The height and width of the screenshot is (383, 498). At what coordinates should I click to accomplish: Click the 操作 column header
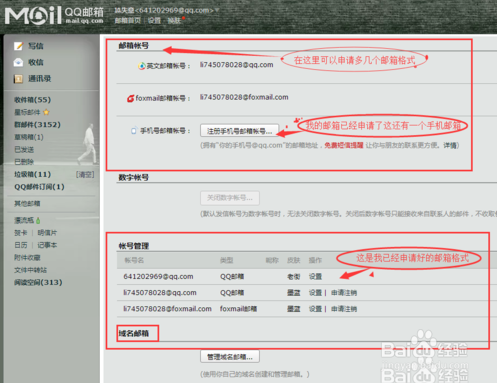(315, 260)
